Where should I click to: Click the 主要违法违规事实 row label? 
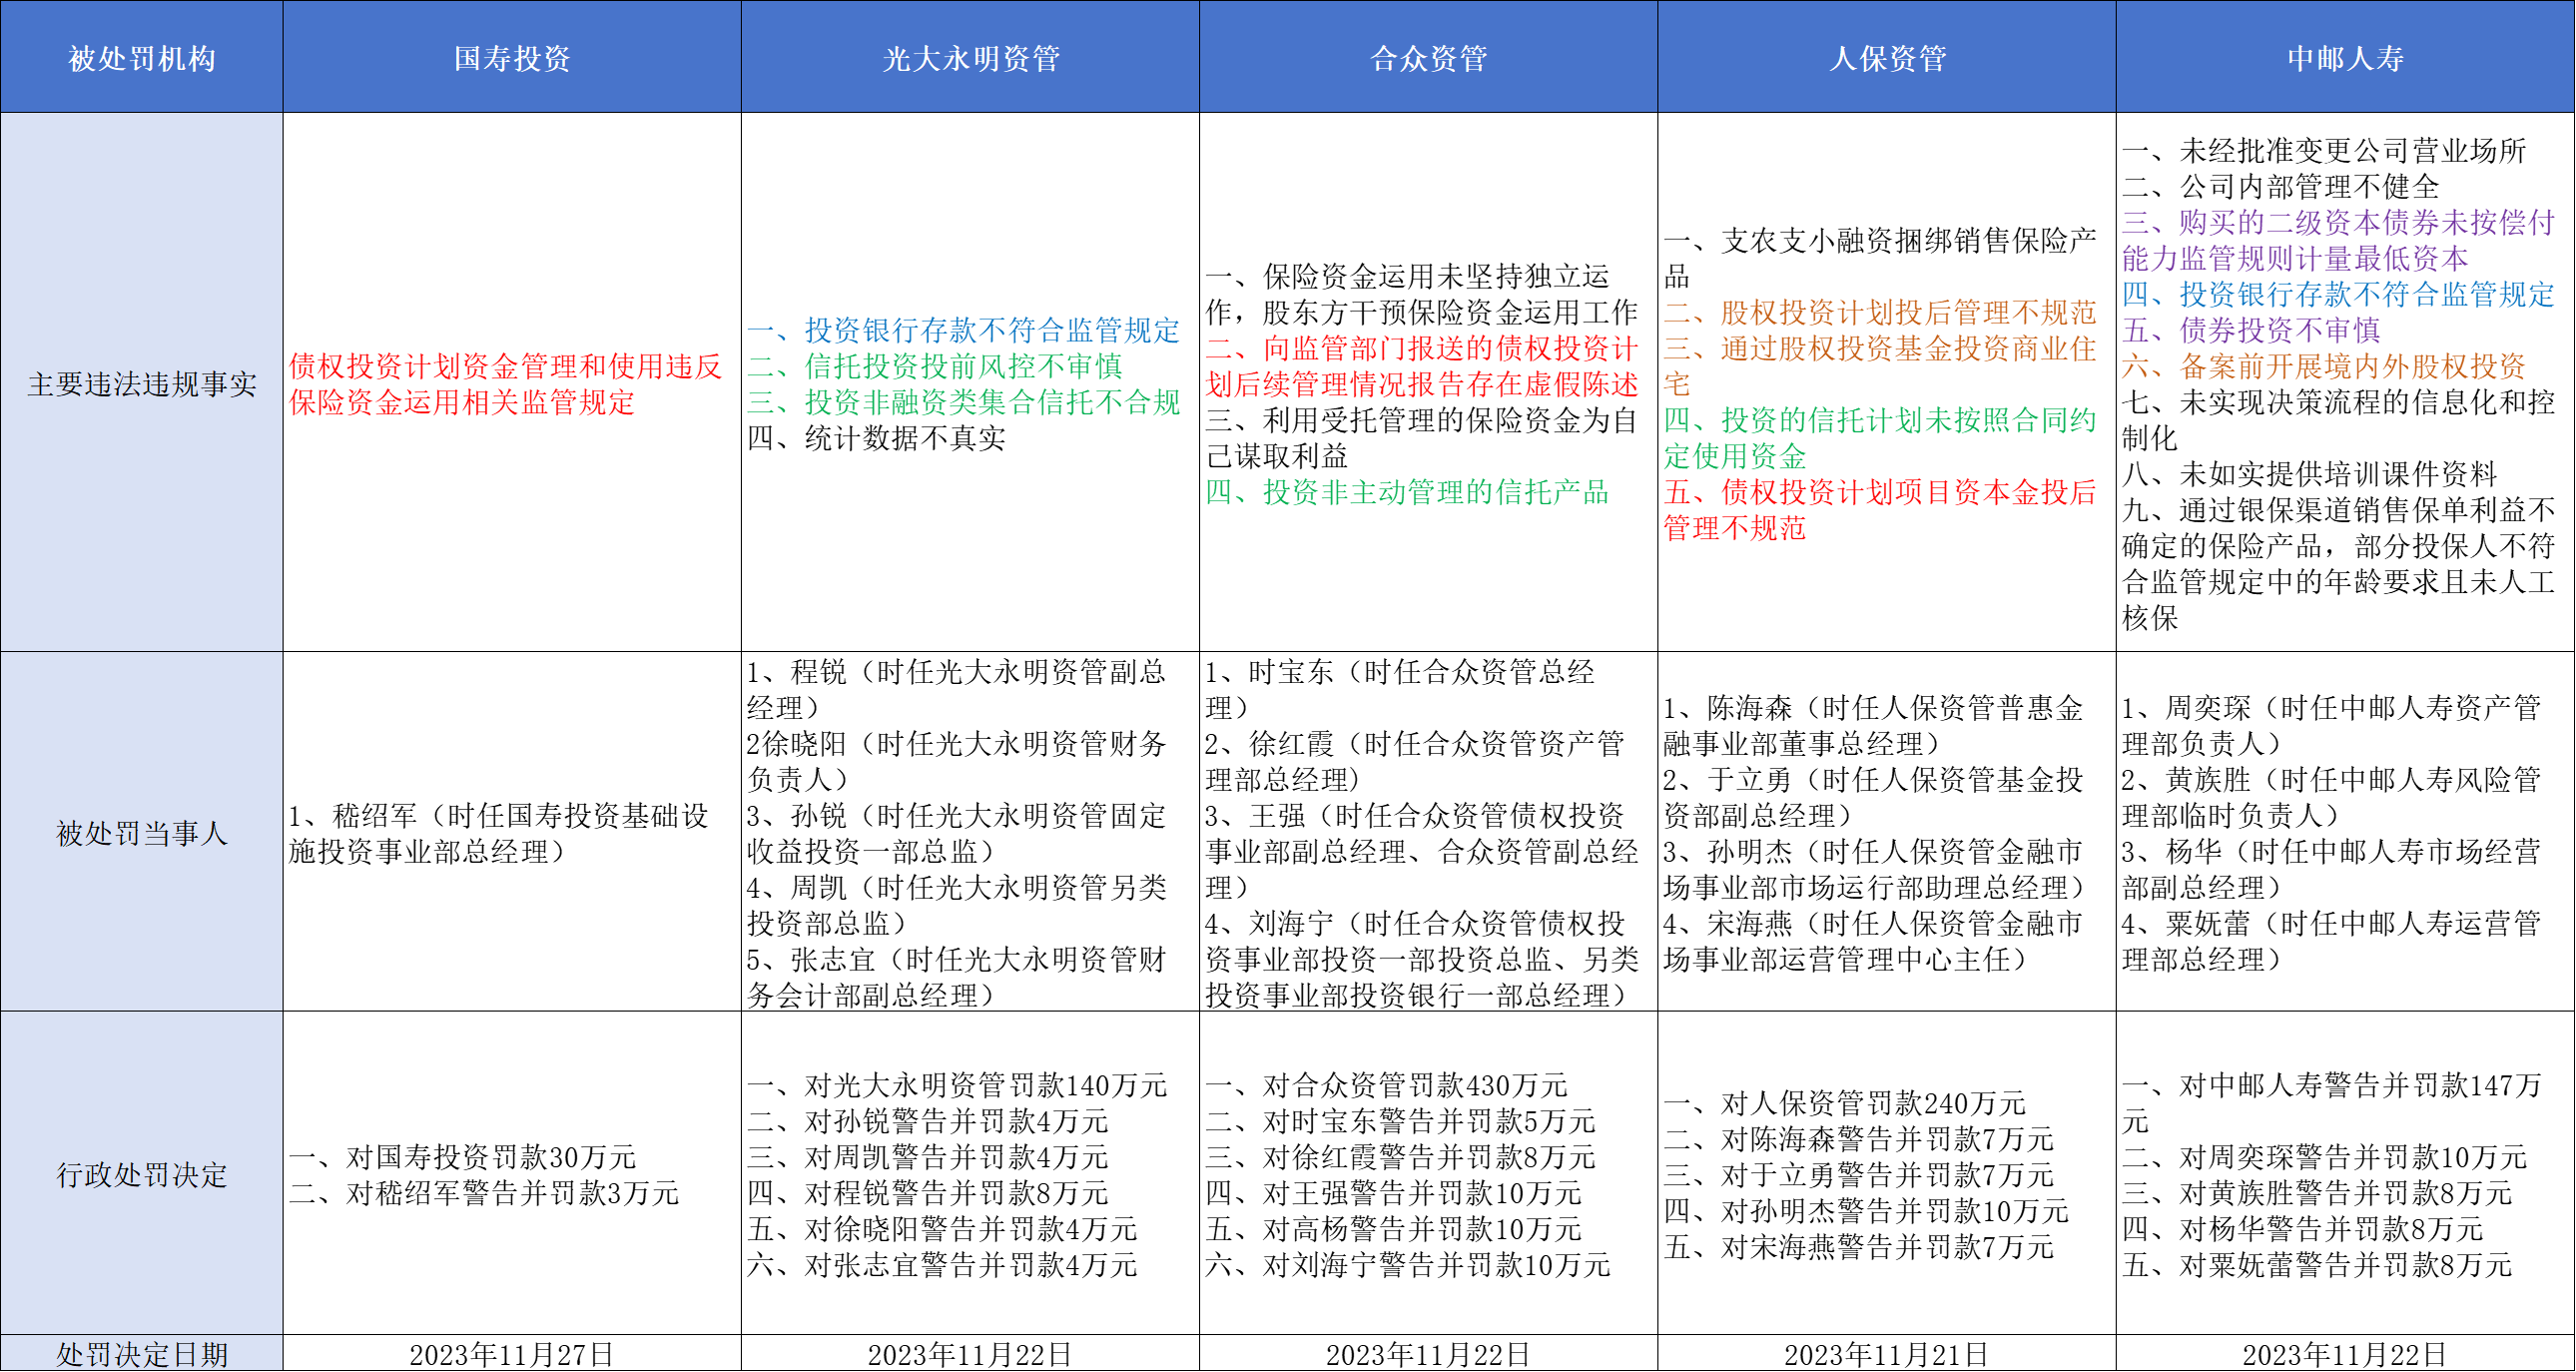(x=141, y=384)
